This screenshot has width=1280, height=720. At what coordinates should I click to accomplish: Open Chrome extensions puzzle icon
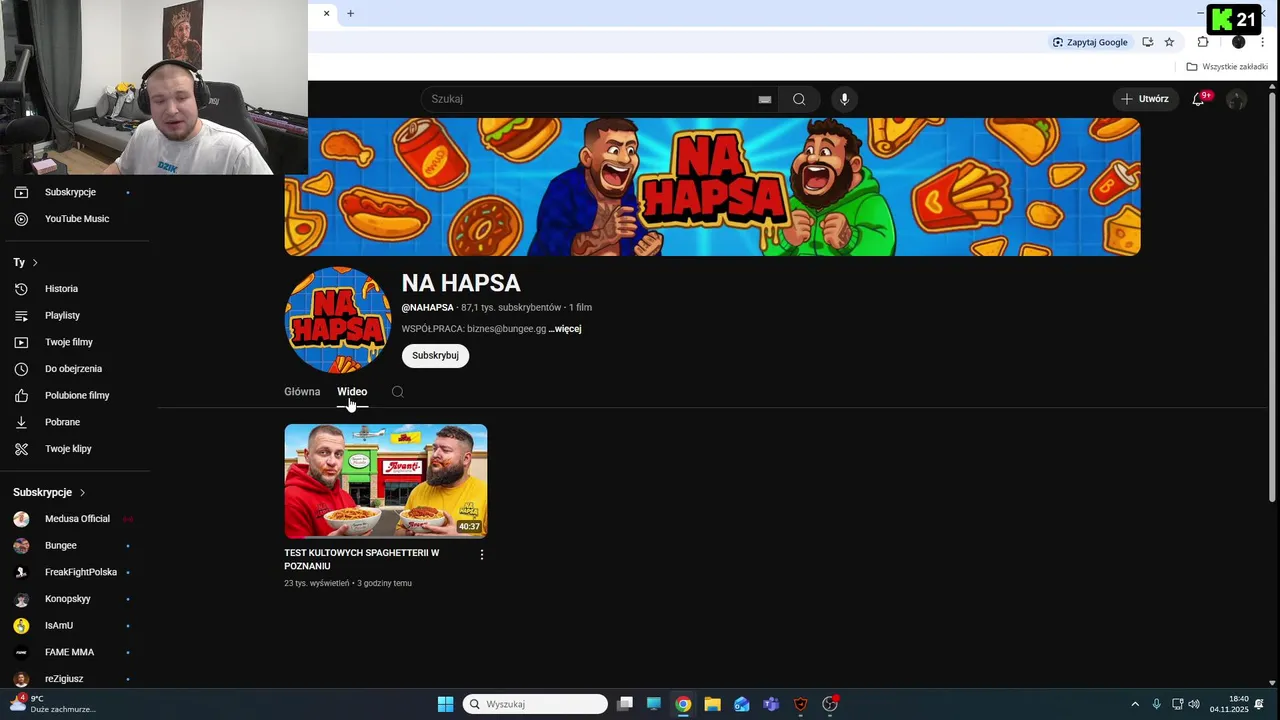click(x=1203, y=42)
